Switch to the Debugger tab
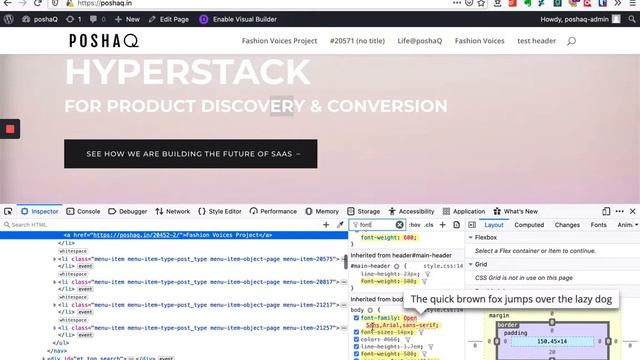 click(128, 211)
